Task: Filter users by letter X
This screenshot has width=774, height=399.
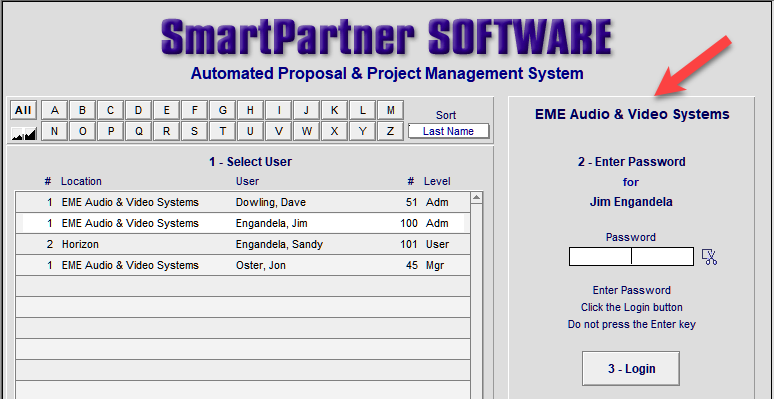Action: click(x=335, y=131)
